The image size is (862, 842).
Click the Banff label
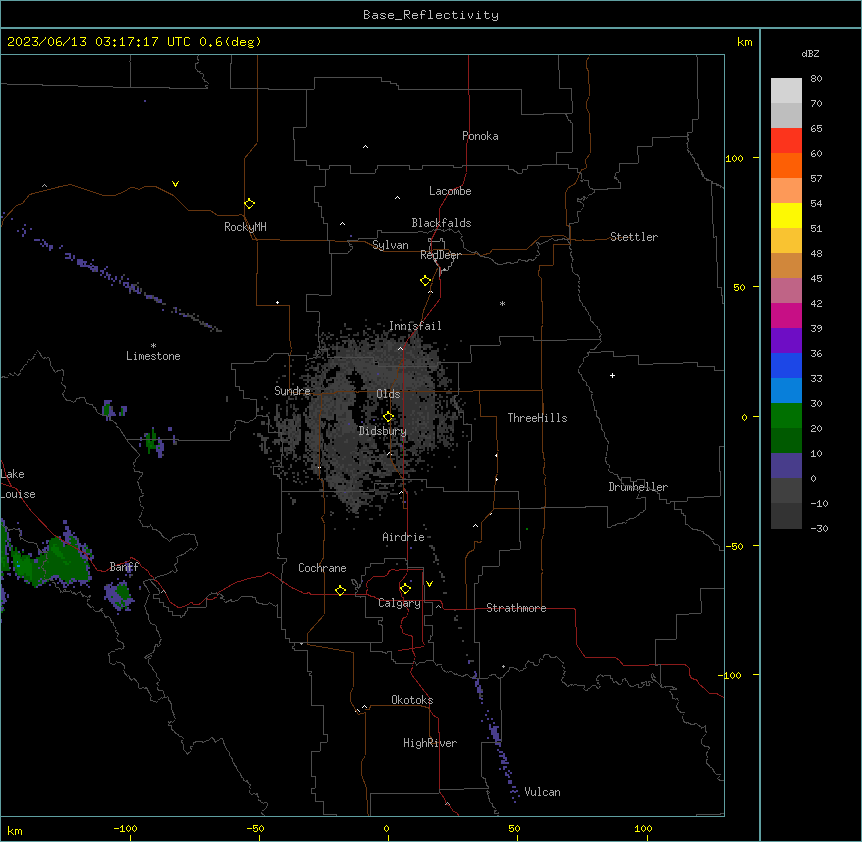(x=124, y=567)
